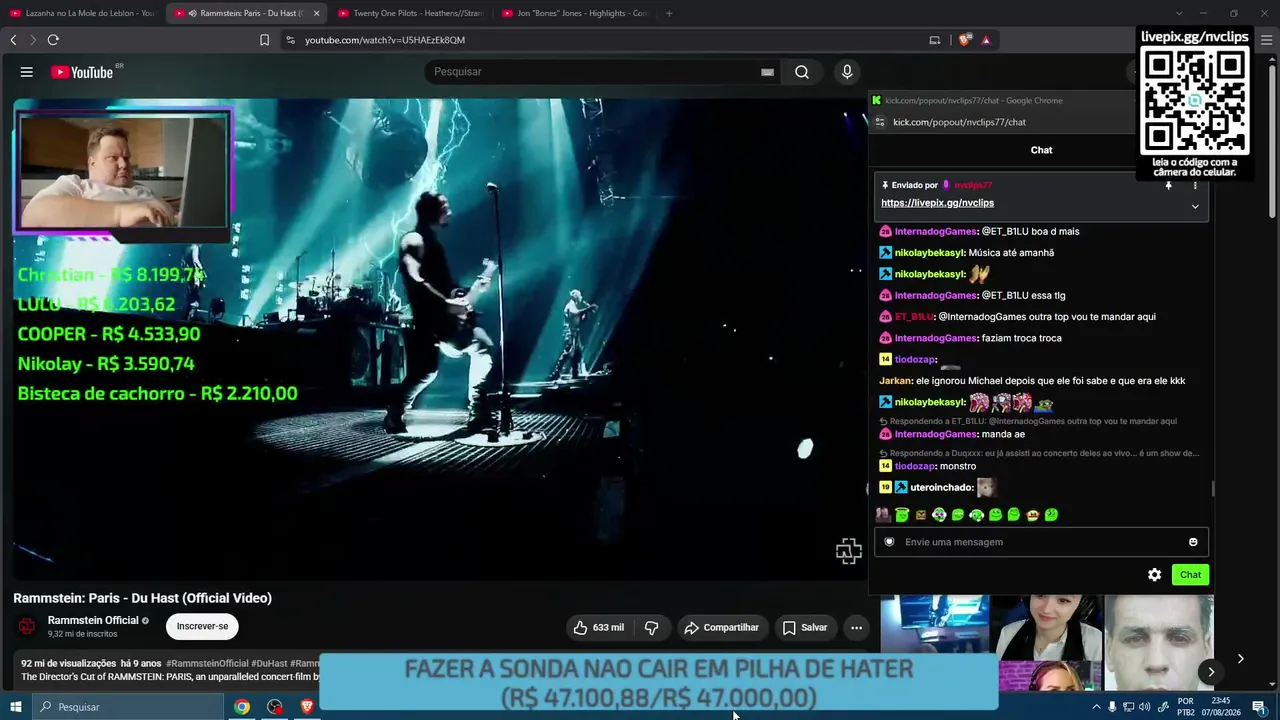The height and width of the screenshot is (720, 1280).
Task: Focus the Envie uma mensagem chat input
Action: point(1040,542)
